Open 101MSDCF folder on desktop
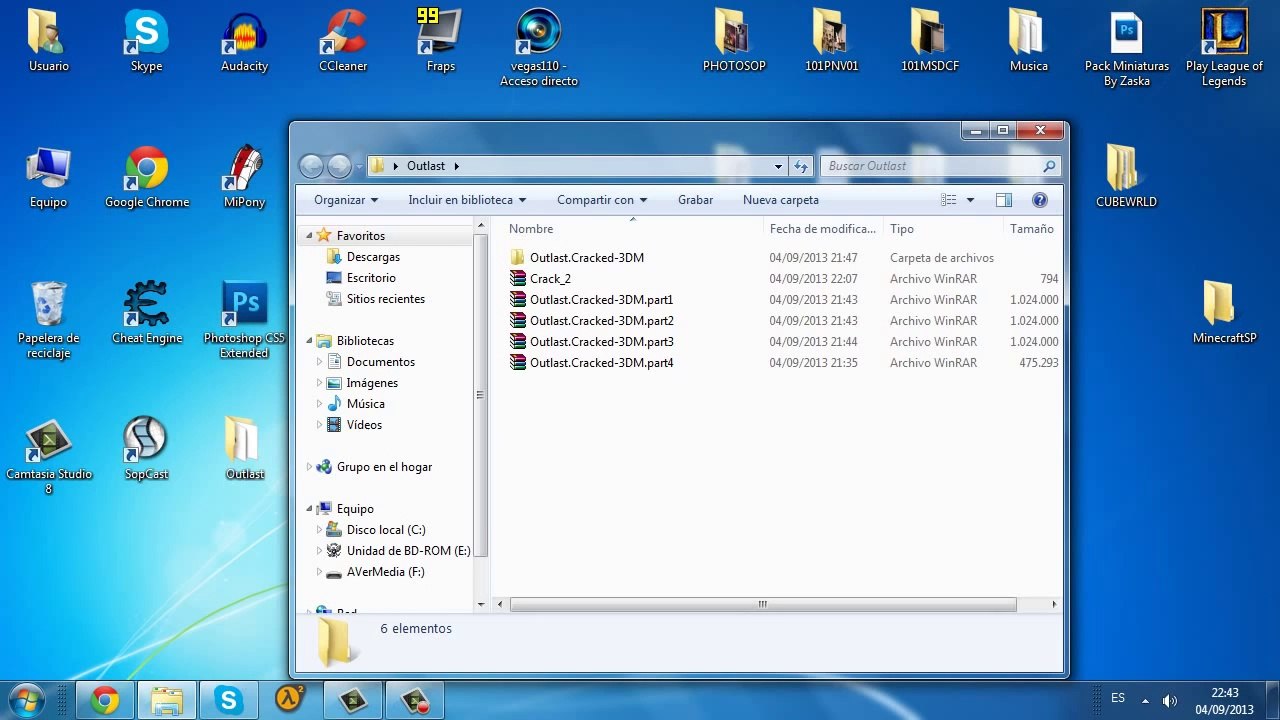The image size is (1280, 720). click(930, 42)
